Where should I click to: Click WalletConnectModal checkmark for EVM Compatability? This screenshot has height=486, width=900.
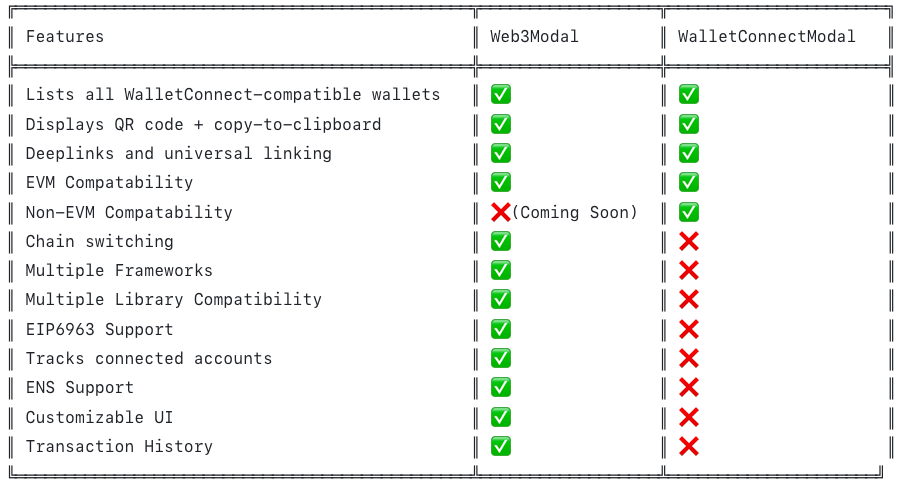tap(688, 183)
